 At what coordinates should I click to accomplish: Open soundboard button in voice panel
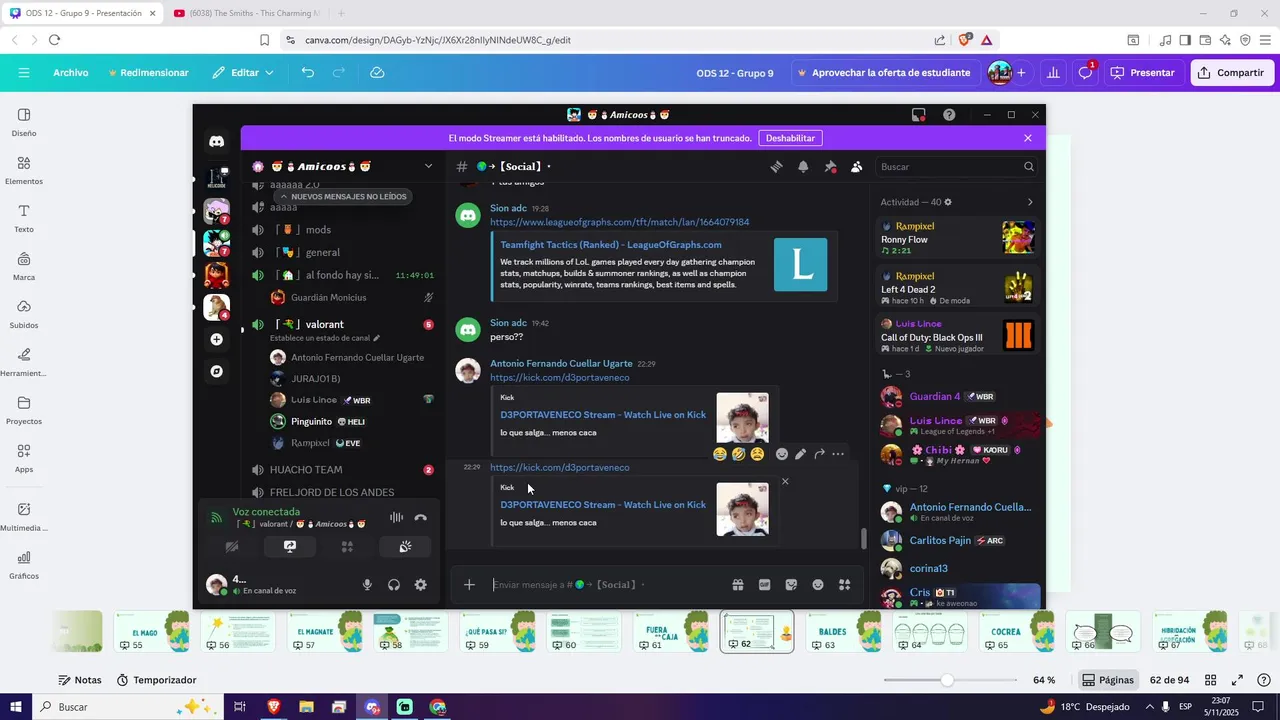405,547
